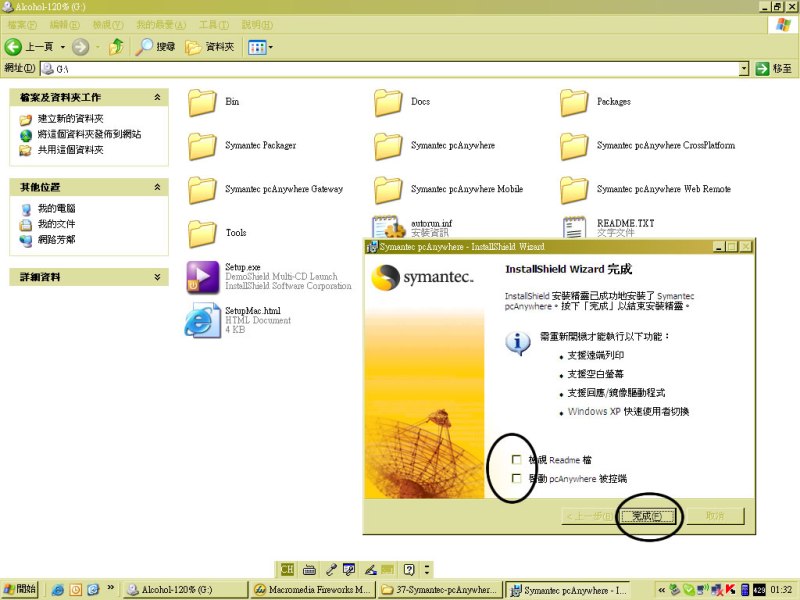This screenshot has height=600, width=800.
Task: Open the Packages folder icon
Action: click(x=574, y=103)
